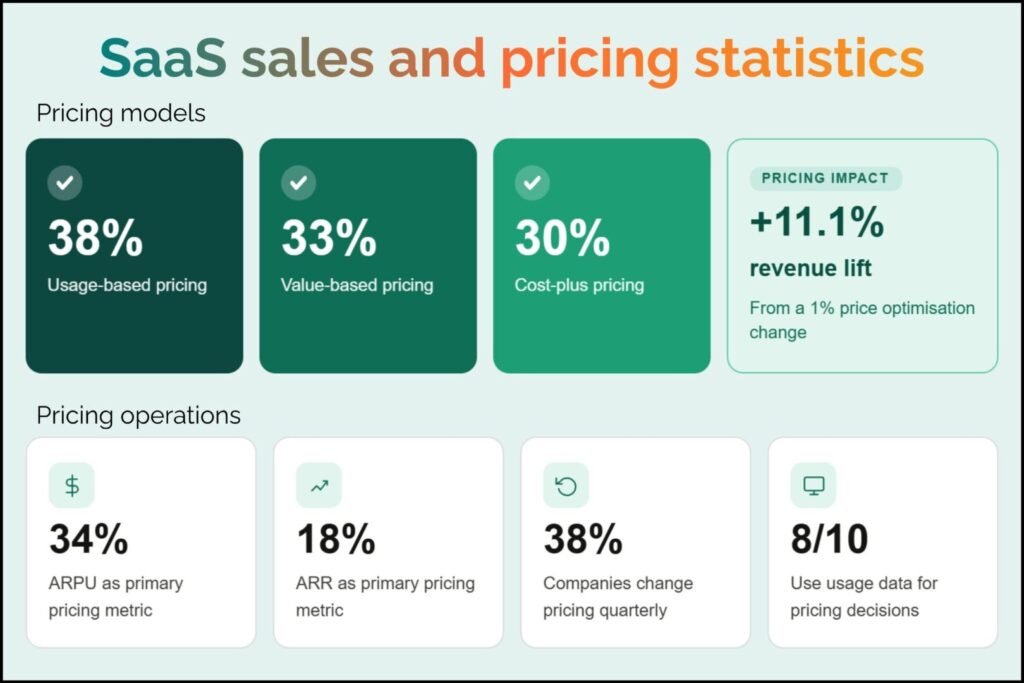The height and width of the screenshot is (683, 1024).
Task: Click the Pricing operations section heading
Action: click(x=139, y=414)
